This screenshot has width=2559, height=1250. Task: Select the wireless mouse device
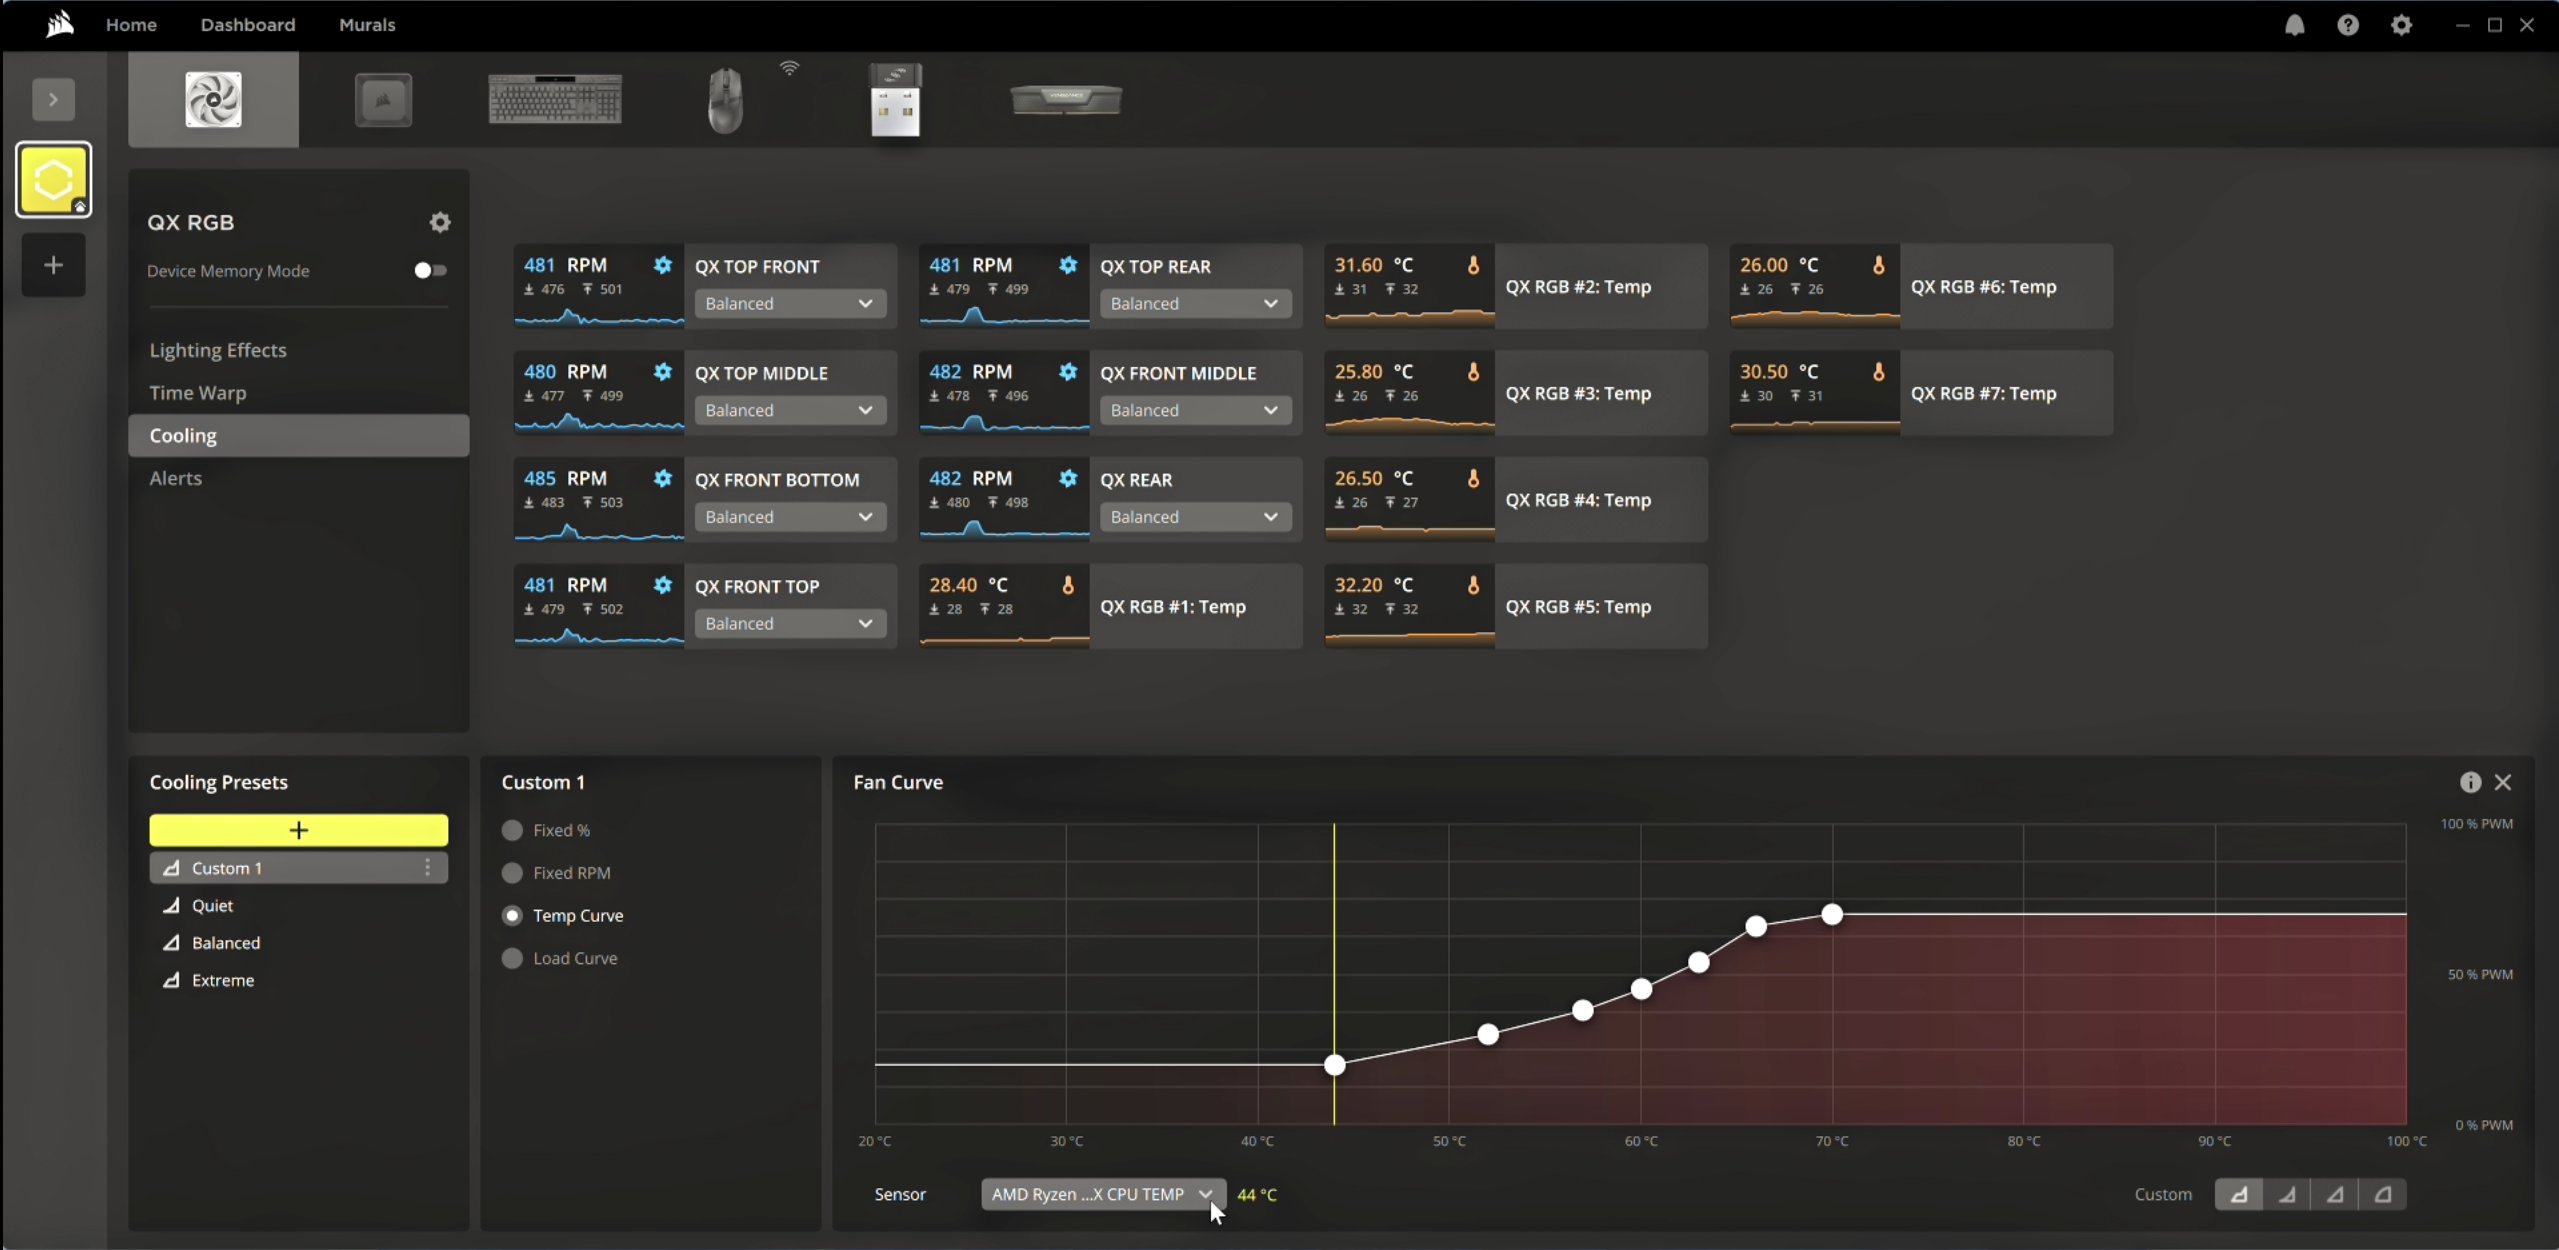click(x=726, y=98)
